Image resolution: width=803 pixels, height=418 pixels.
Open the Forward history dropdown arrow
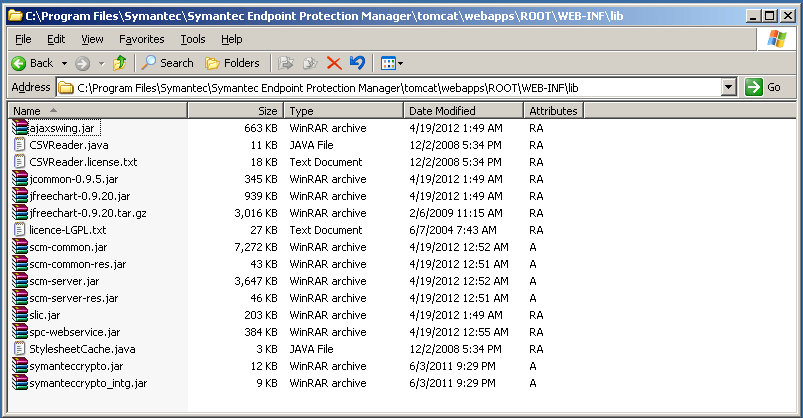pos(101,64)
